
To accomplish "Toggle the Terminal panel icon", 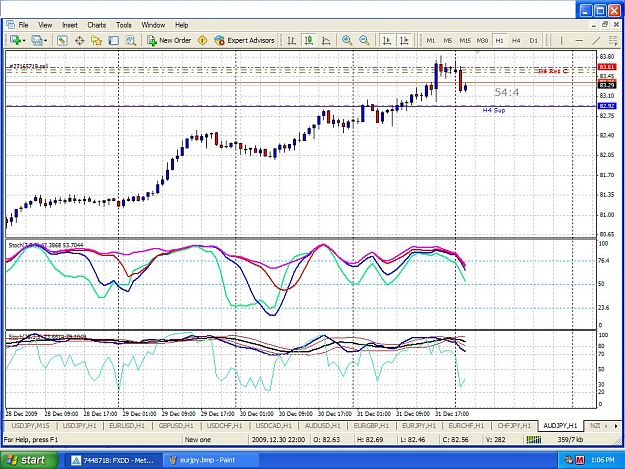I will (x=114, y=40).
